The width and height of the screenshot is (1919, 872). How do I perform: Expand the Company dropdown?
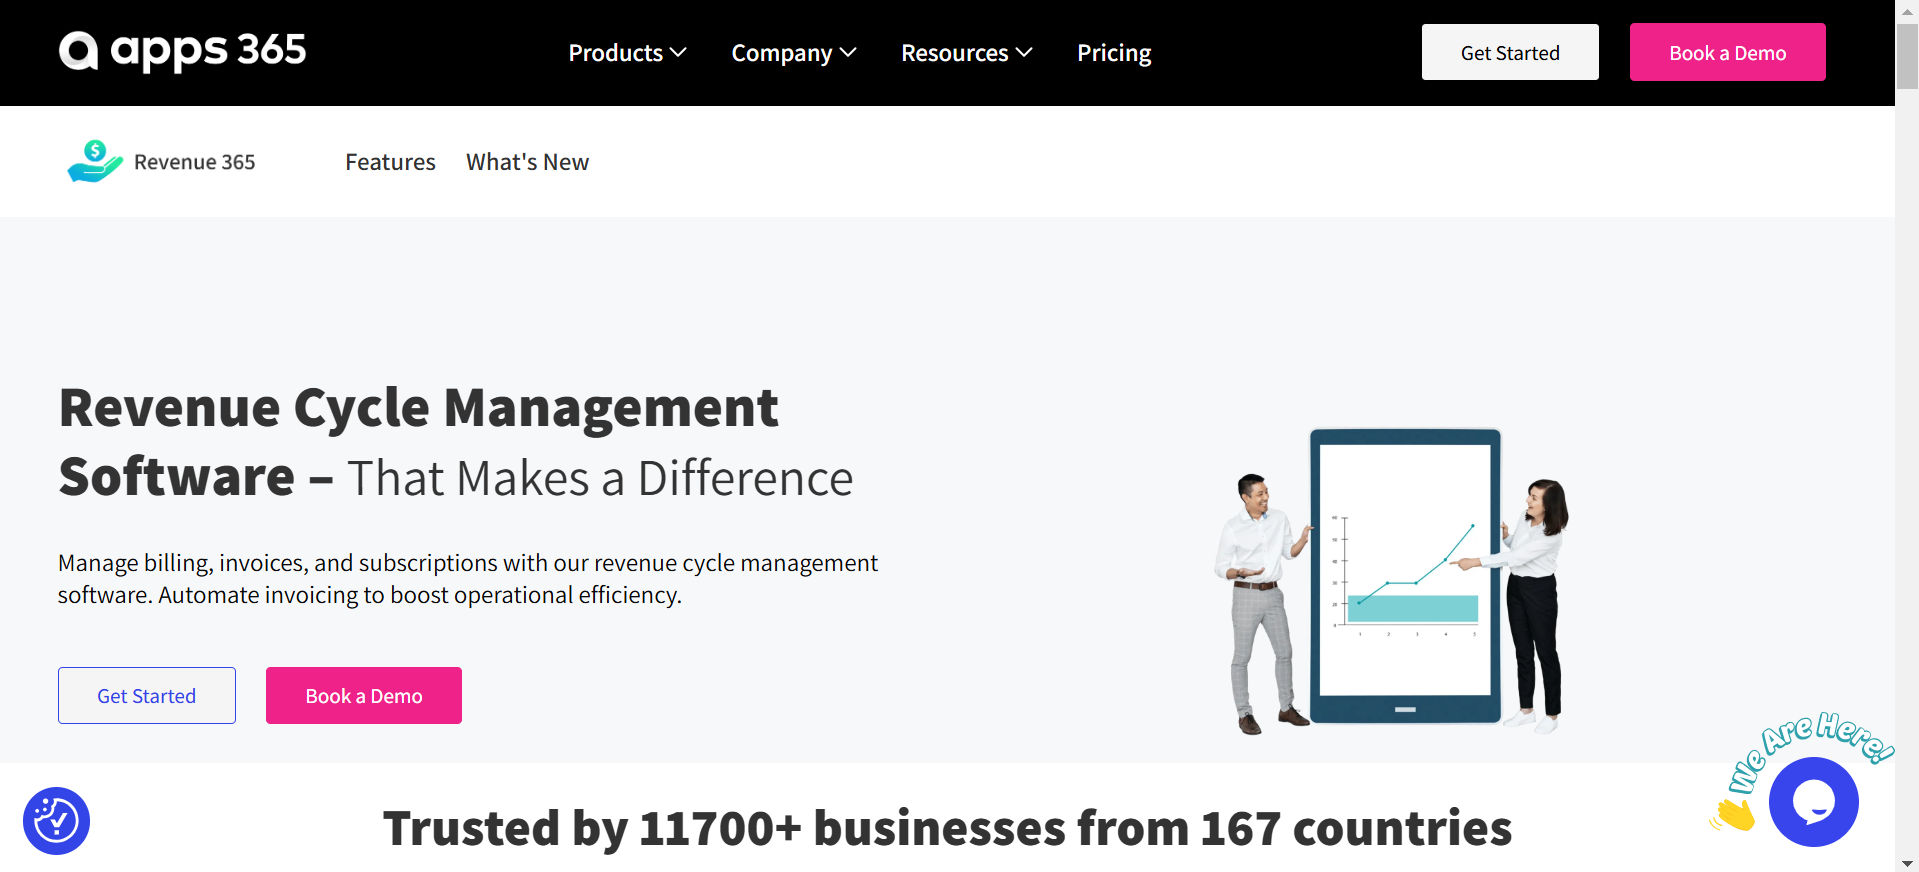click(794, 53)
